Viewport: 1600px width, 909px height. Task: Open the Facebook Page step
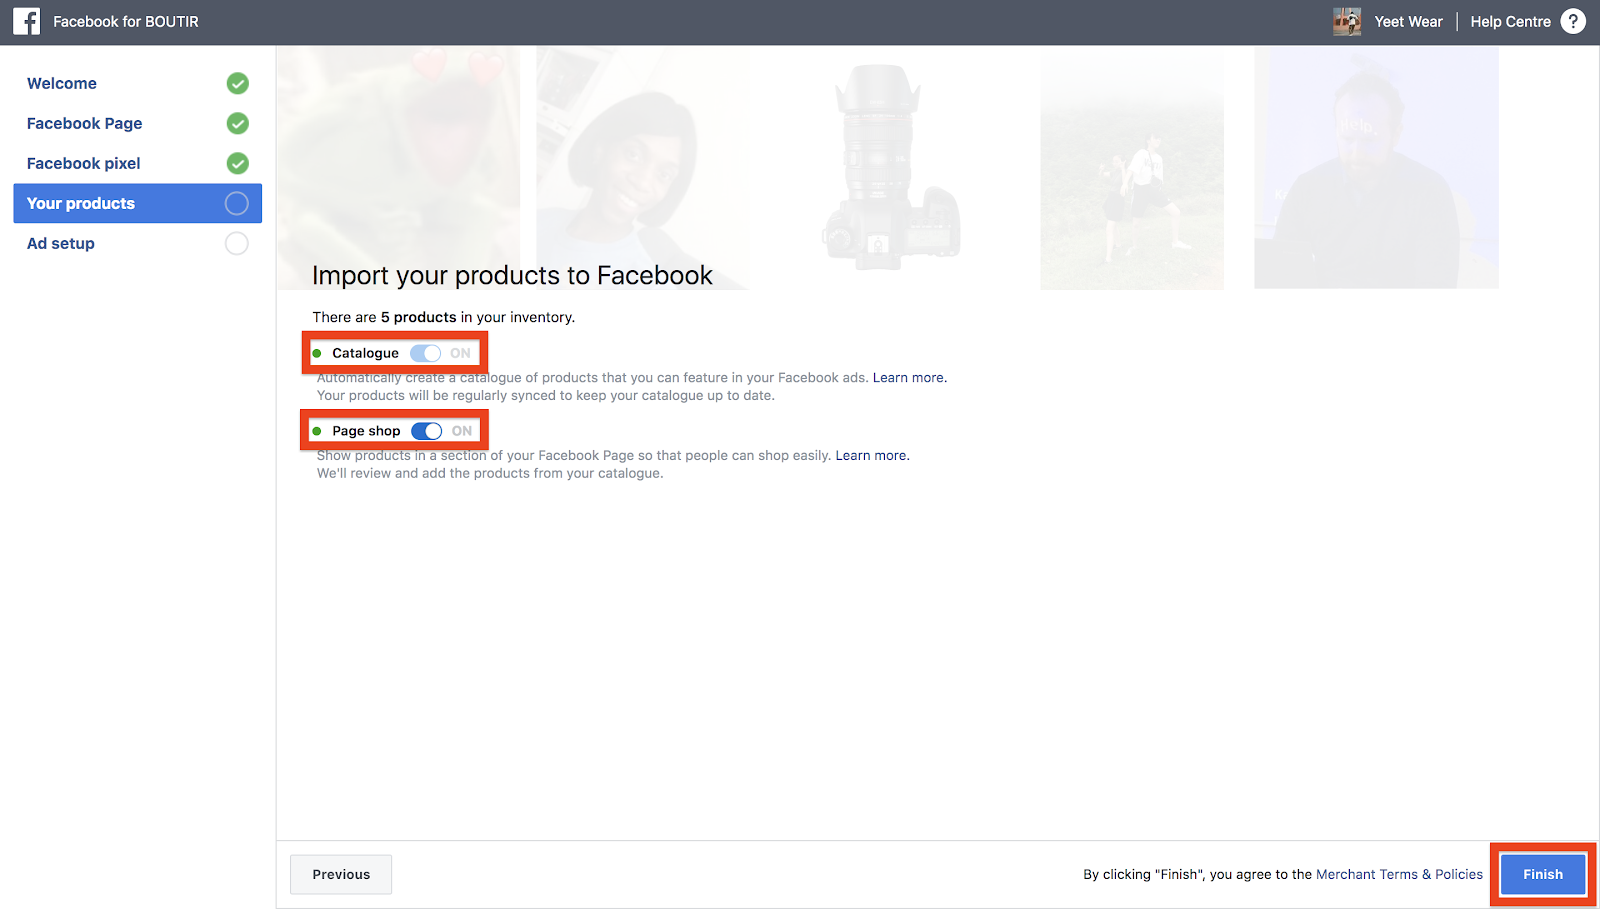point(85,123)
